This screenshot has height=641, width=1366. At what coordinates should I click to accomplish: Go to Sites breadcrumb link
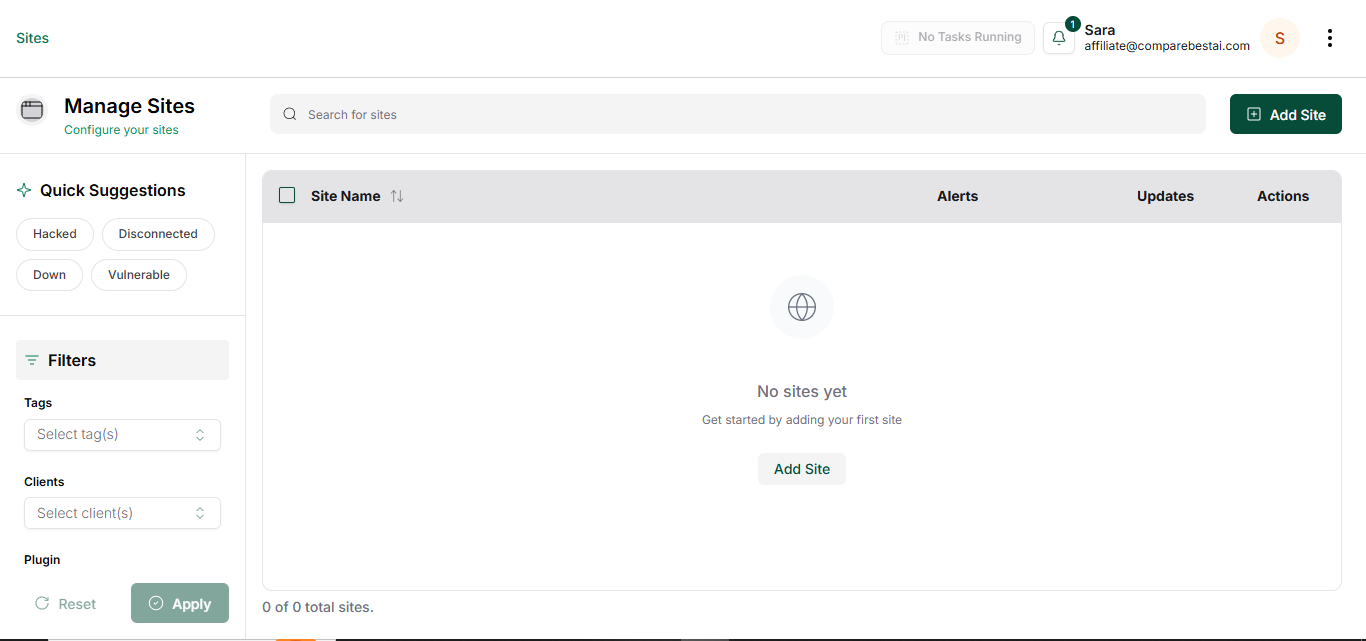coord(32,38)
